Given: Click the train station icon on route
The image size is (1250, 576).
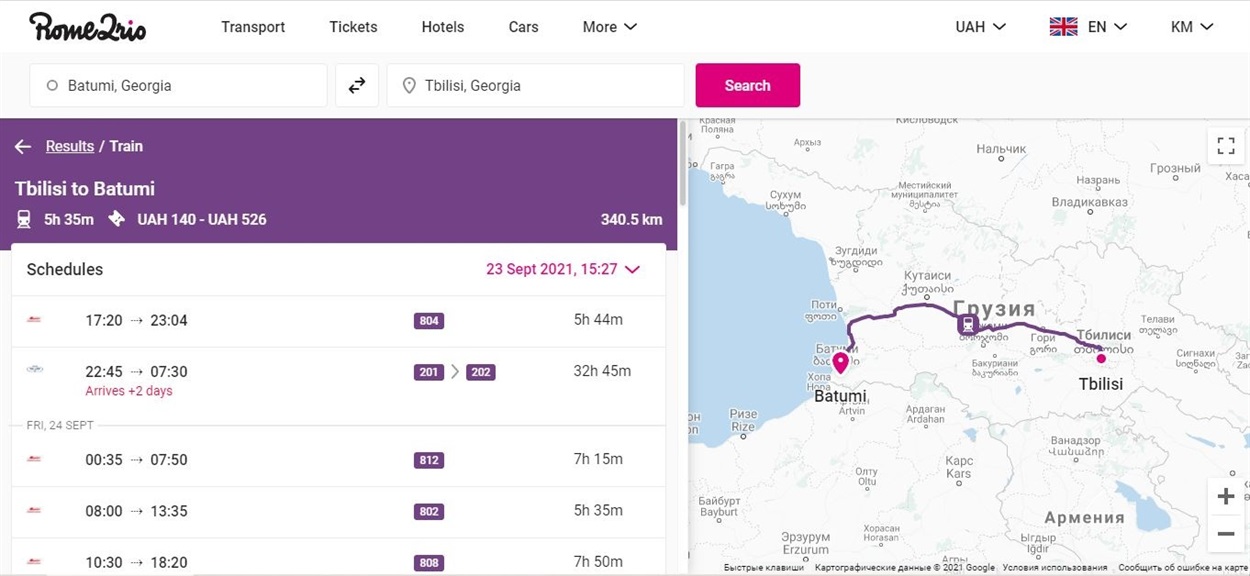Looking at the screenshot, I should click(968, 324).
